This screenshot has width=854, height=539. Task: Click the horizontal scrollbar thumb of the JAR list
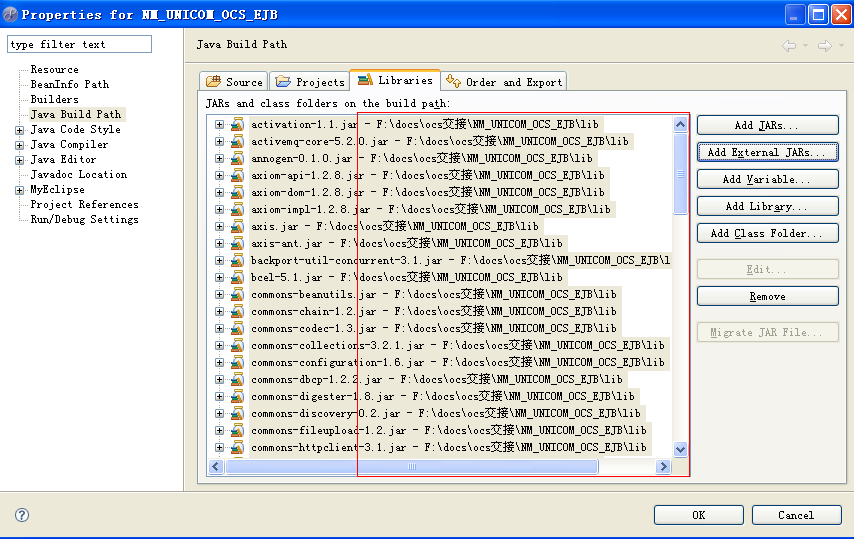coord(412,467)
